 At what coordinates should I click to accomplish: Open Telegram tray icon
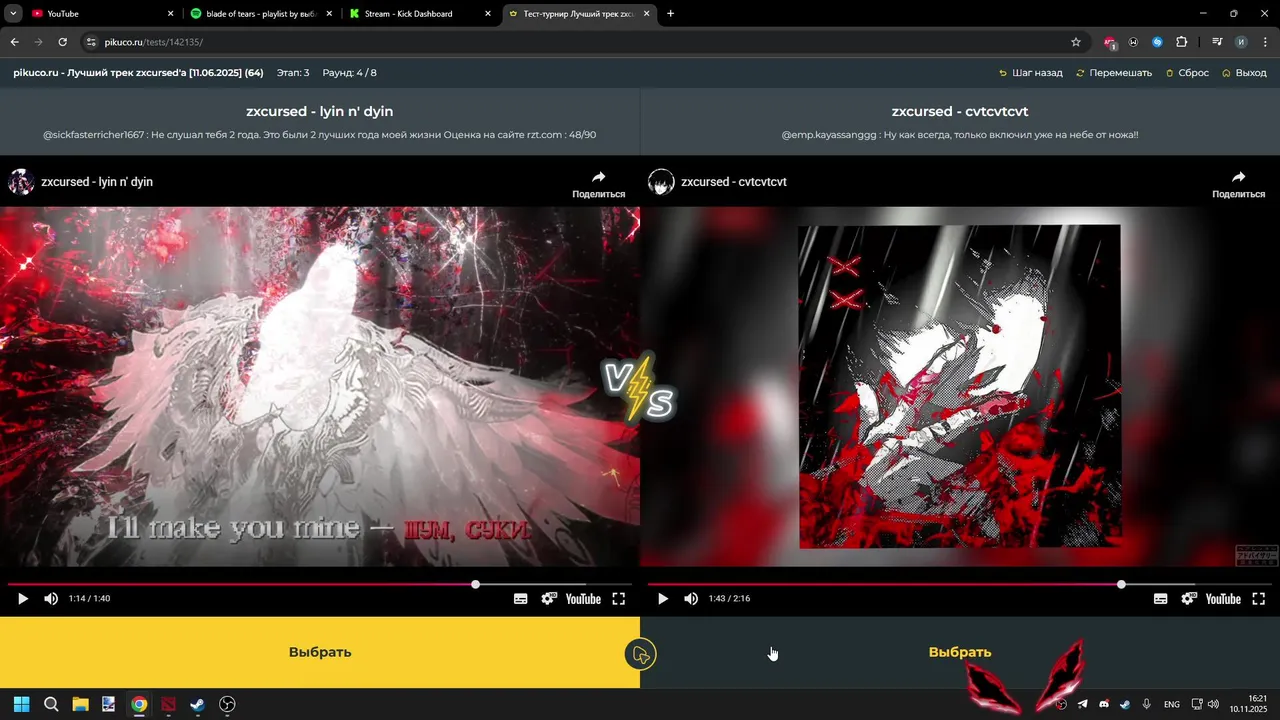point(1082,704)
